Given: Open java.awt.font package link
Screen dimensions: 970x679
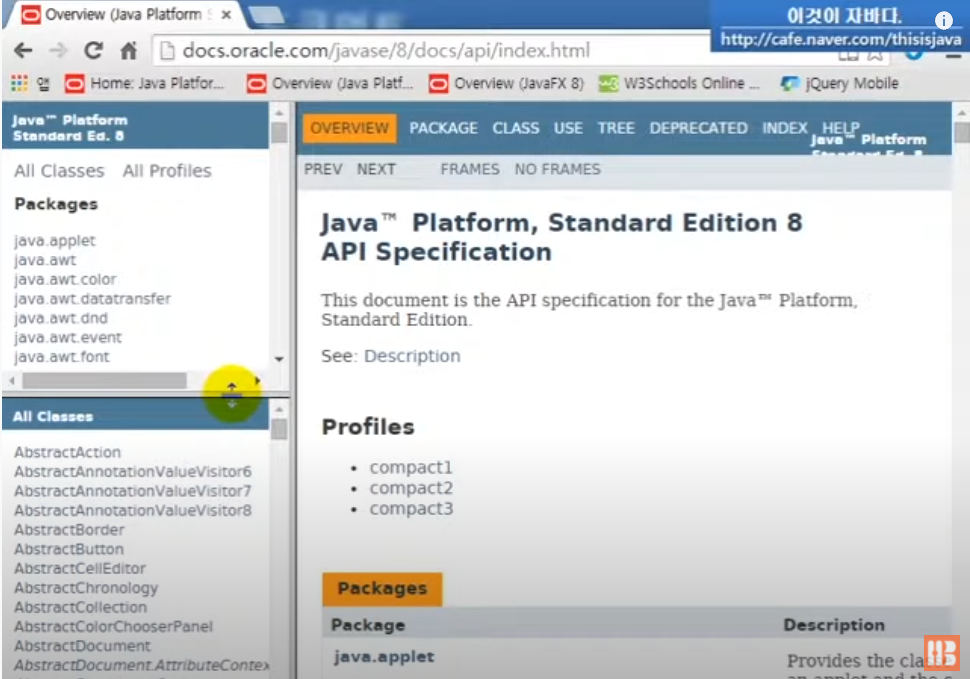Looking at the screenshot, I should (61, 357).
